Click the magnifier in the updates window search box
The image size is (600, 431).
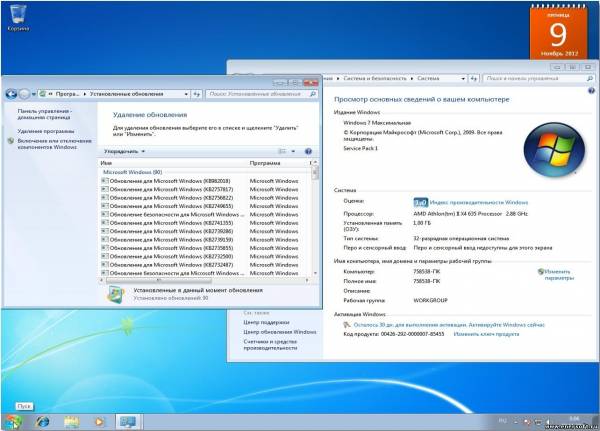pos(313,94)
